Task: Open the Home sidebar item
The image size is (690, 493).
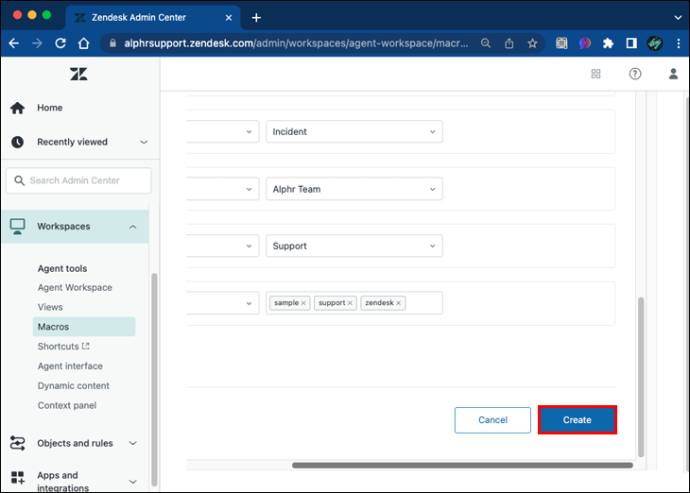Action: pyautogui.click(x=50, y=108)
